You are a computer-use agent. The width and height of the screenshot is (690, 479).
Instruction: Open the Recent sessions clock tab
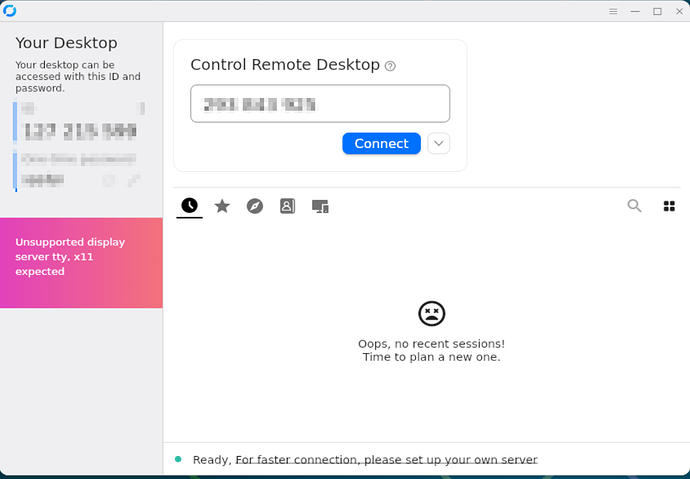pyautogui.click(x=189, y=206)
